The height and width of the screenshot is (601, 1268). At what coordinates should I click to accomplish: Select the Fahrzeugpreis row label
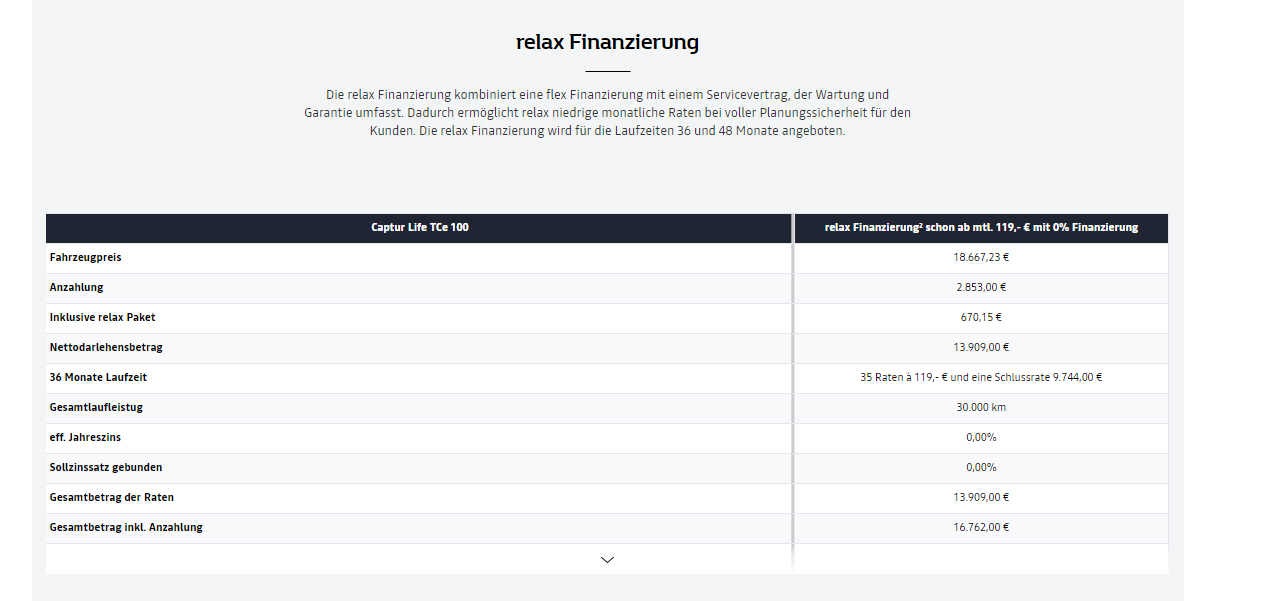(x=85, y=258)
